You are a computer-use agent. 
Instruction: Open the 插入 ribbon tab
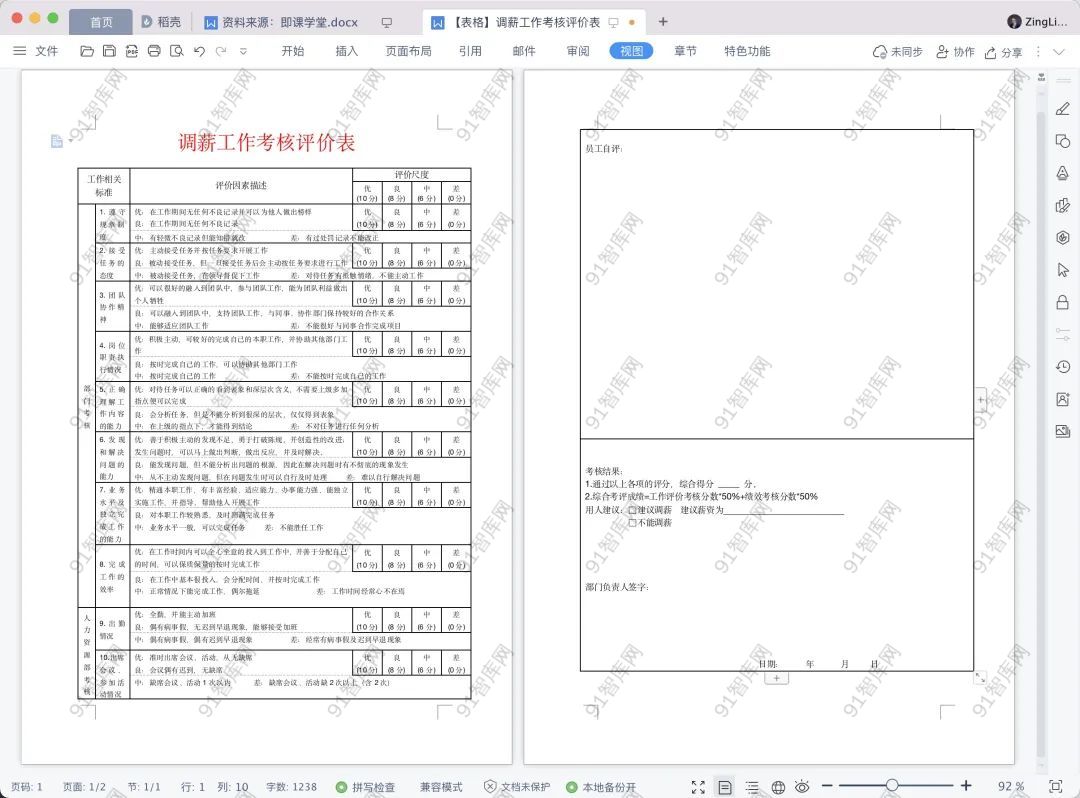(x=346, y=51)
